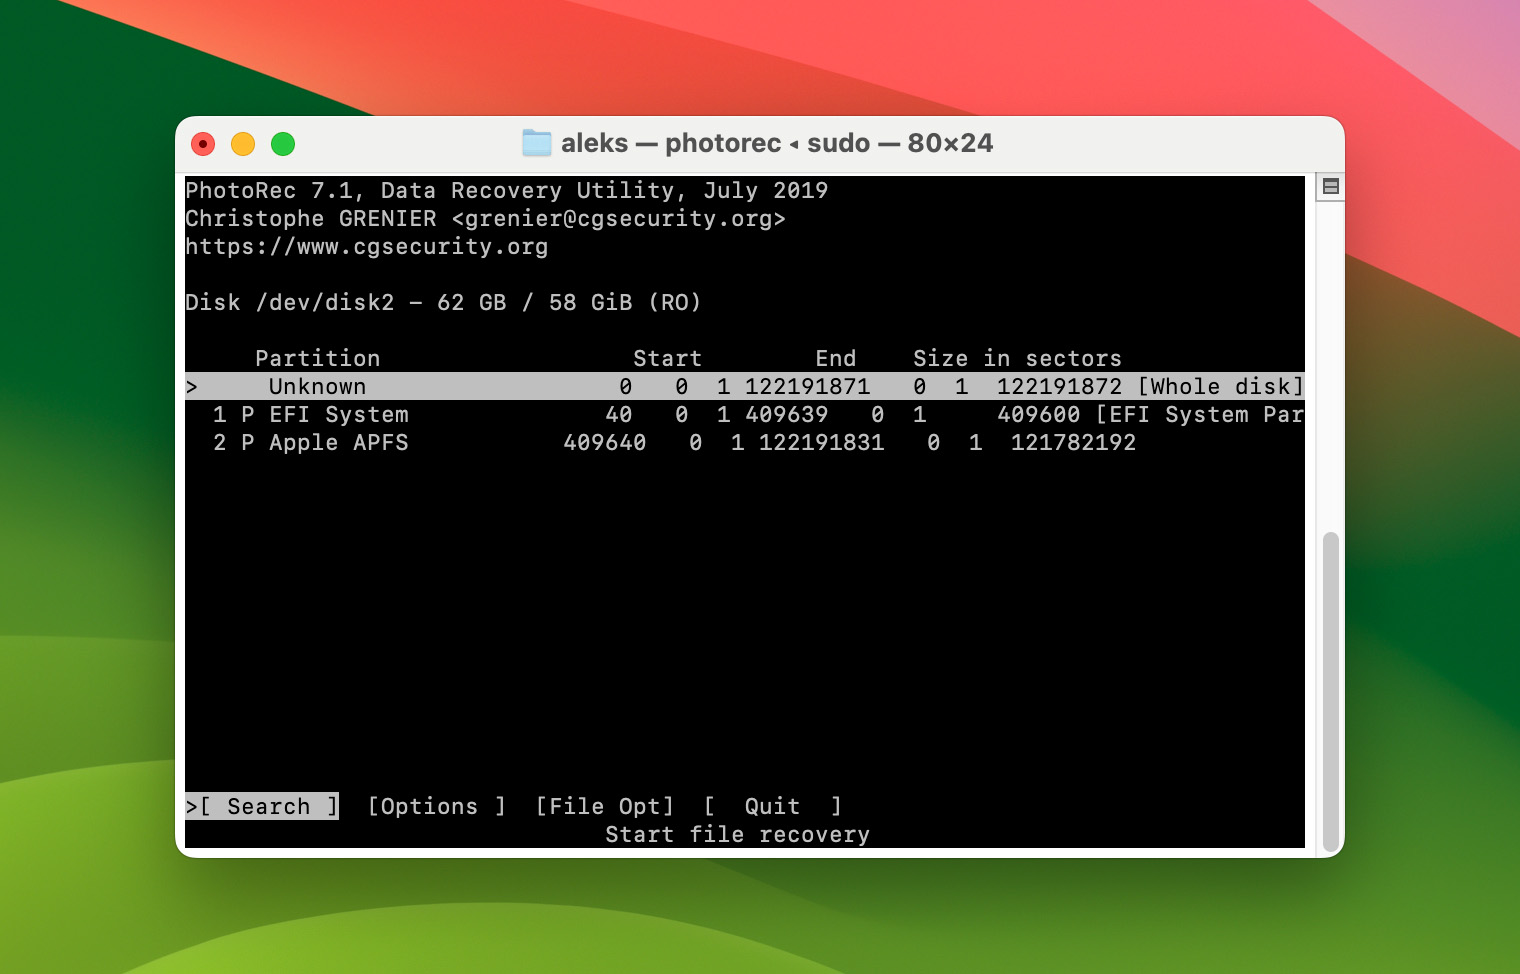Click the terminal vertical scrollbar thumb
This screenshot has height=974, width=1520.
pos(1330,691)
